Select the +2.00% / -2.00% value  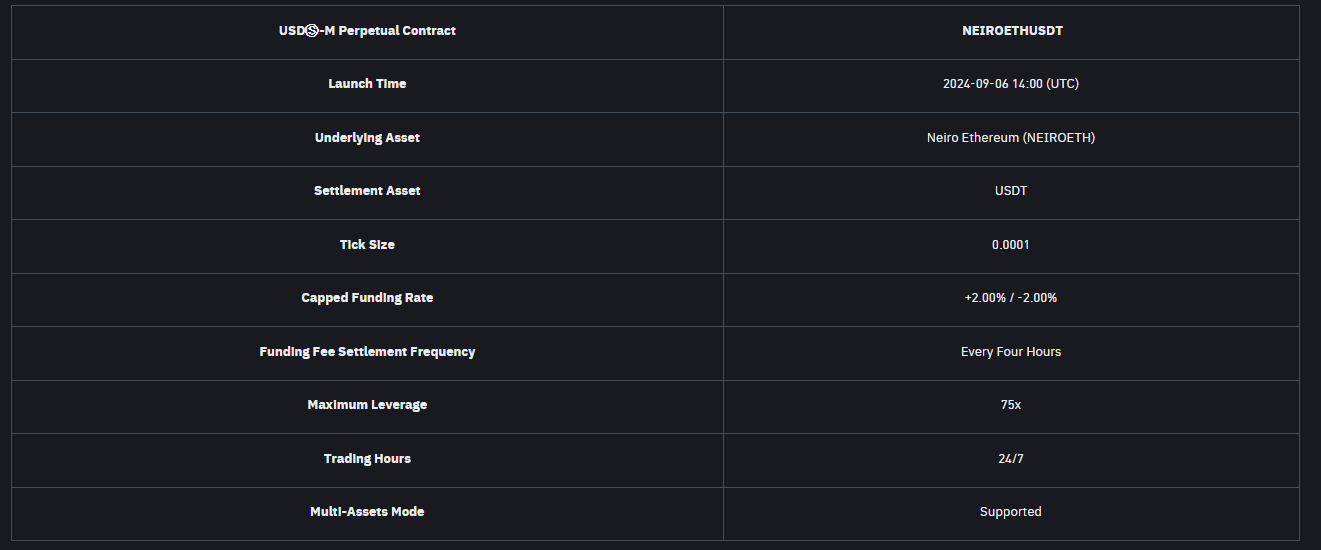tap(1011, 298)
